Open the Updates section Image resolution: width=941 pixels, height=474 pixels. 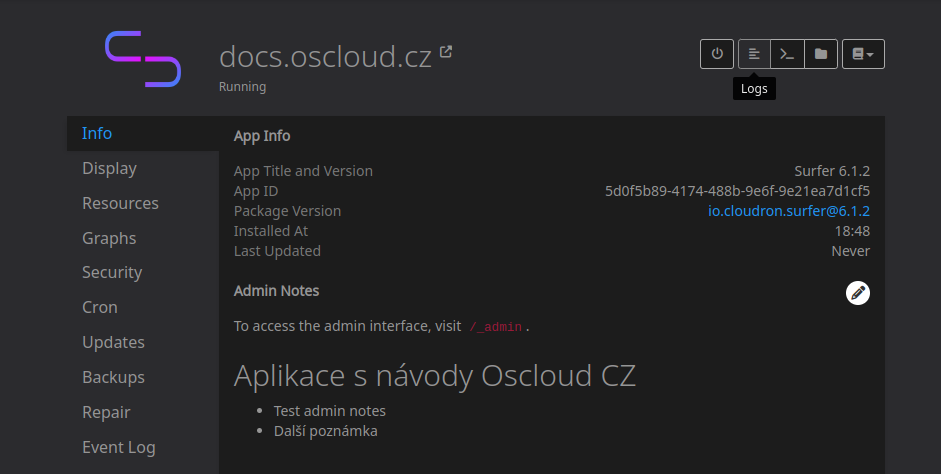(113, 342)
